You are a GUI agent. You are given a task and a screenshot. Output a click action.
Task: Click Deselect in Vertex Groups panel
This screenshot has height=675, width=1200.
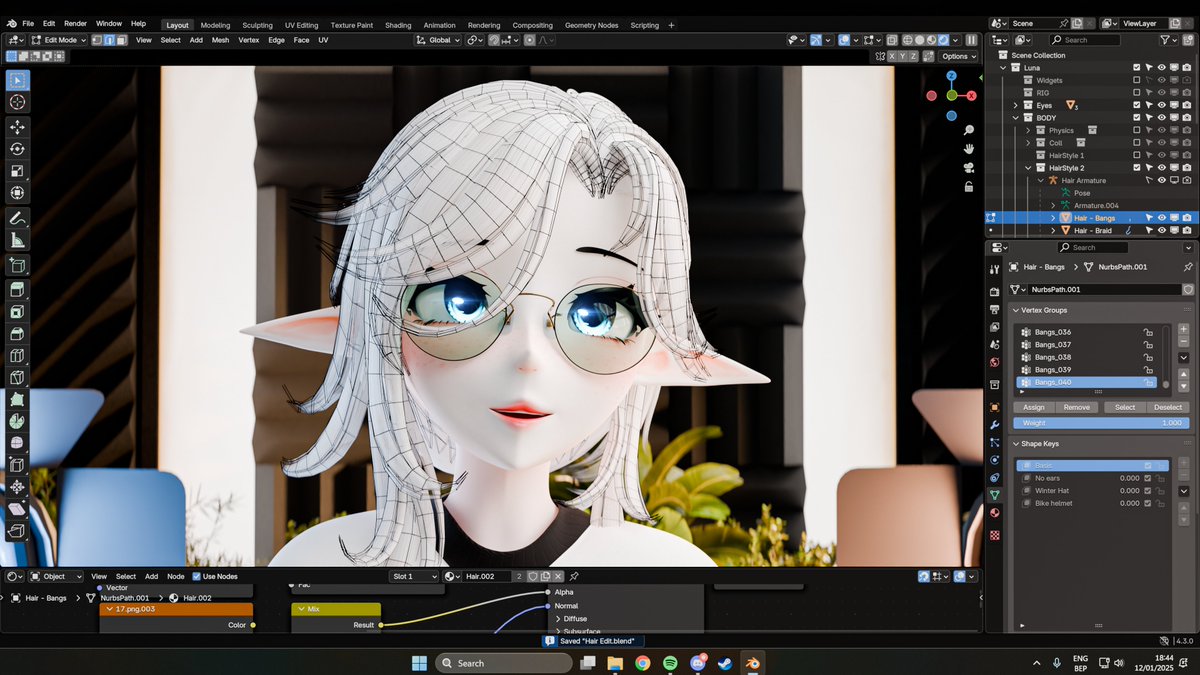coord(1168,407)
